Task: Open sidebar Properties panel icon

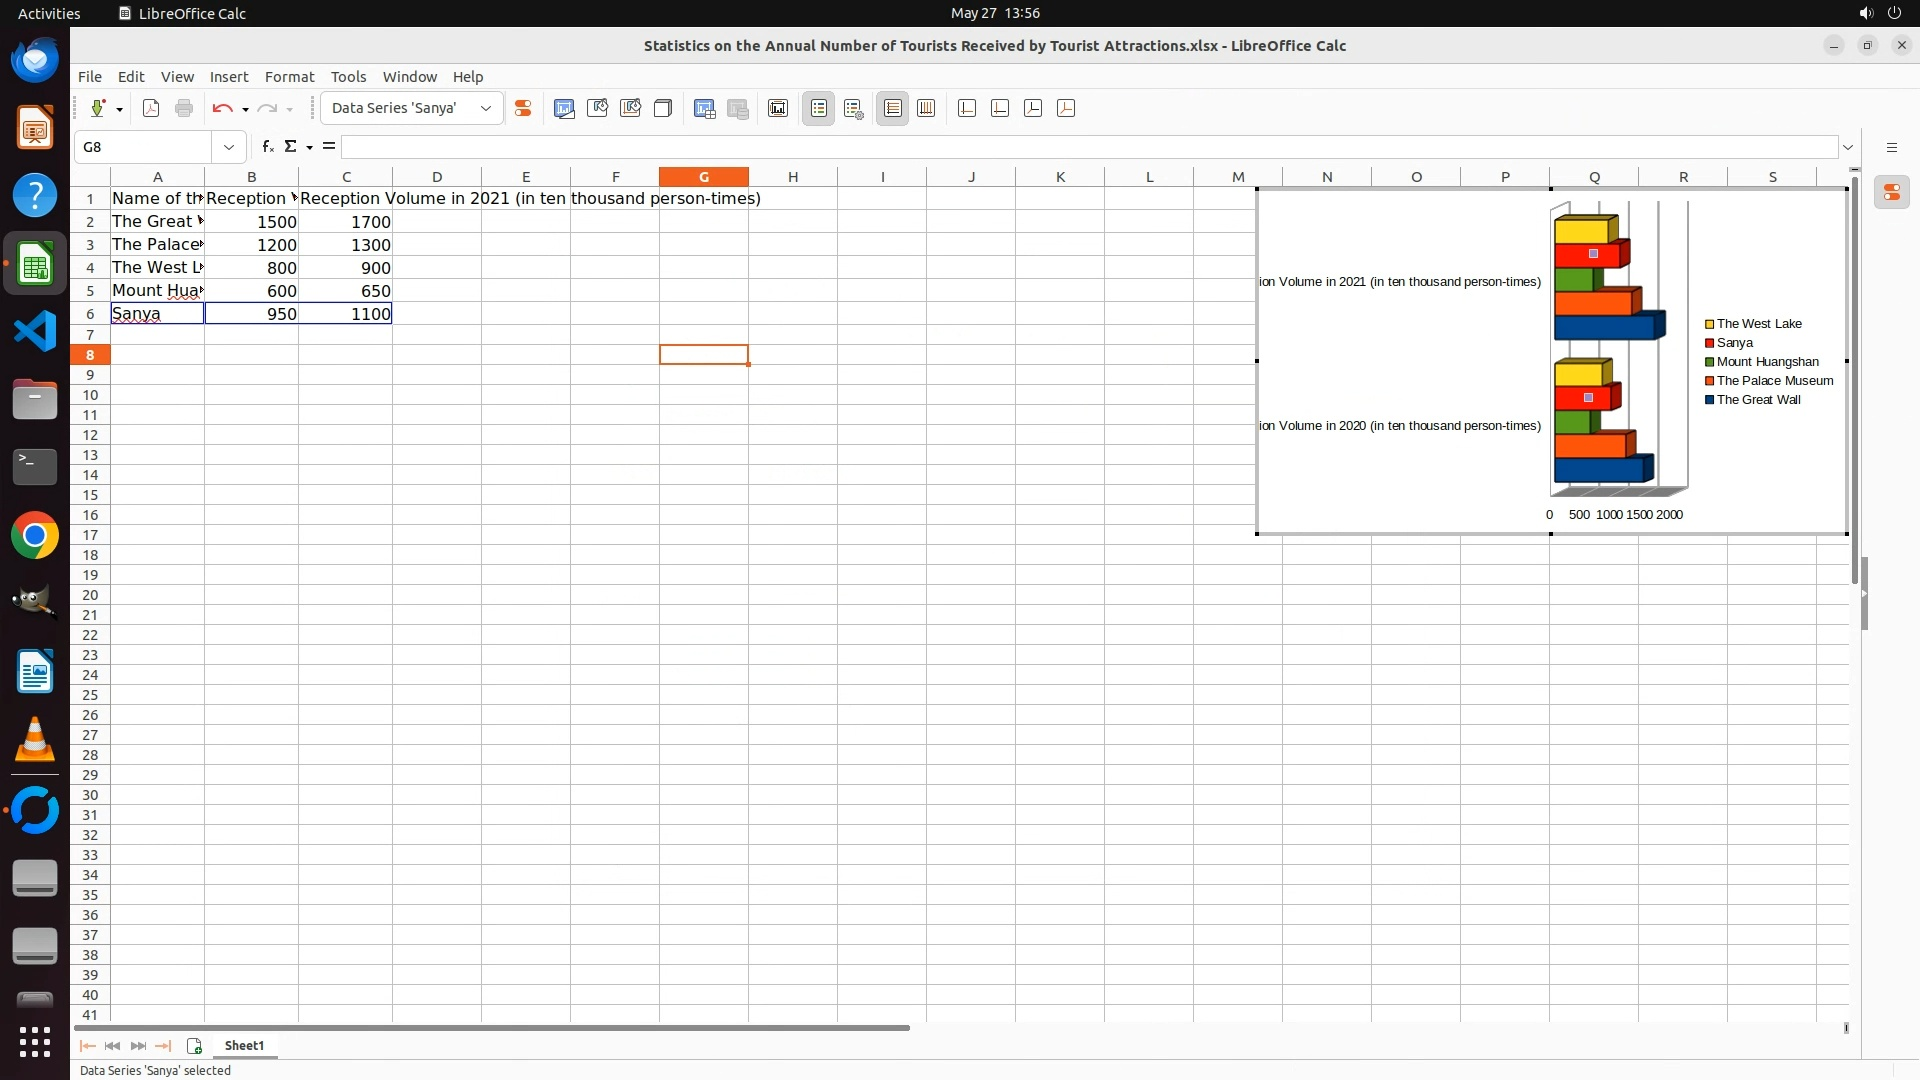Action: (x=1891, y=193)
